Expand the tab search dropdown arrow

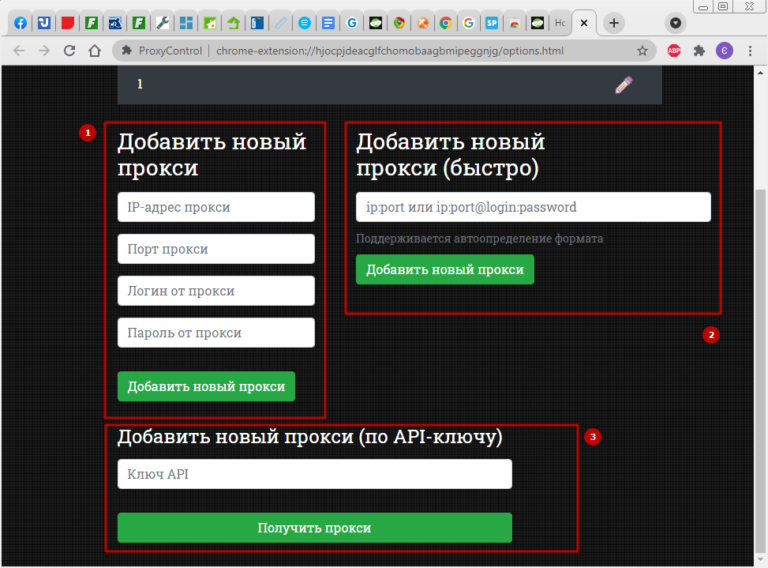(677, 22)
